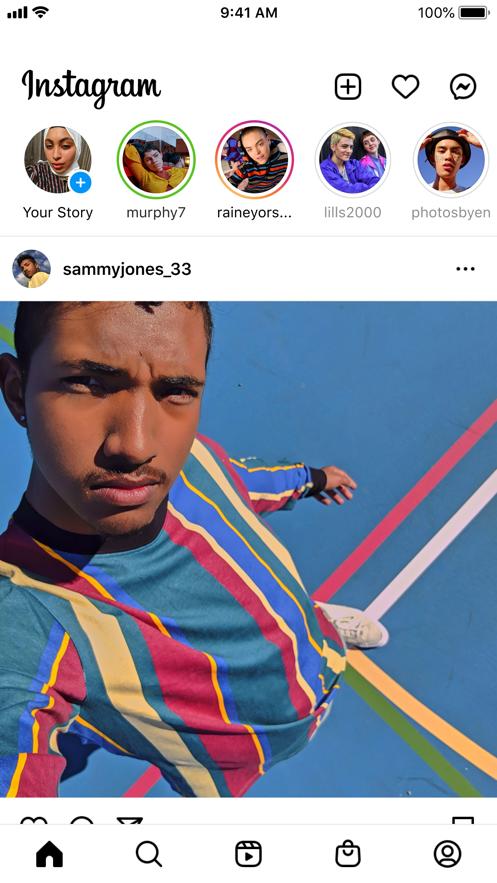Open Messenger direct messages icon
This screenshot has height=883, width=497.
coord(463,87)
